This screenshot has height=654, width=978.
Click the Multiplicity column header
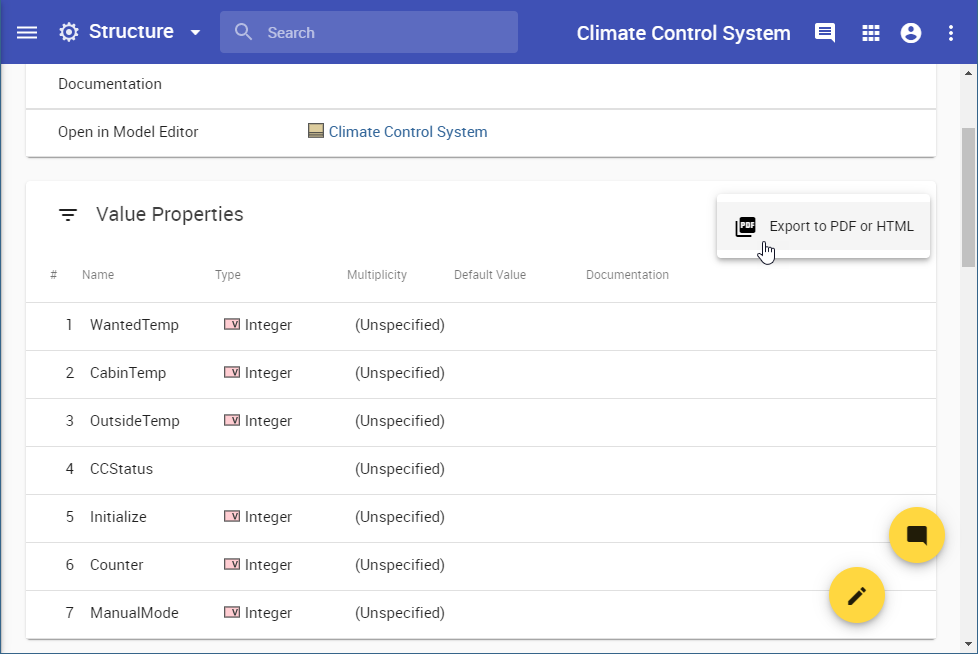click(x=376, y=275)
